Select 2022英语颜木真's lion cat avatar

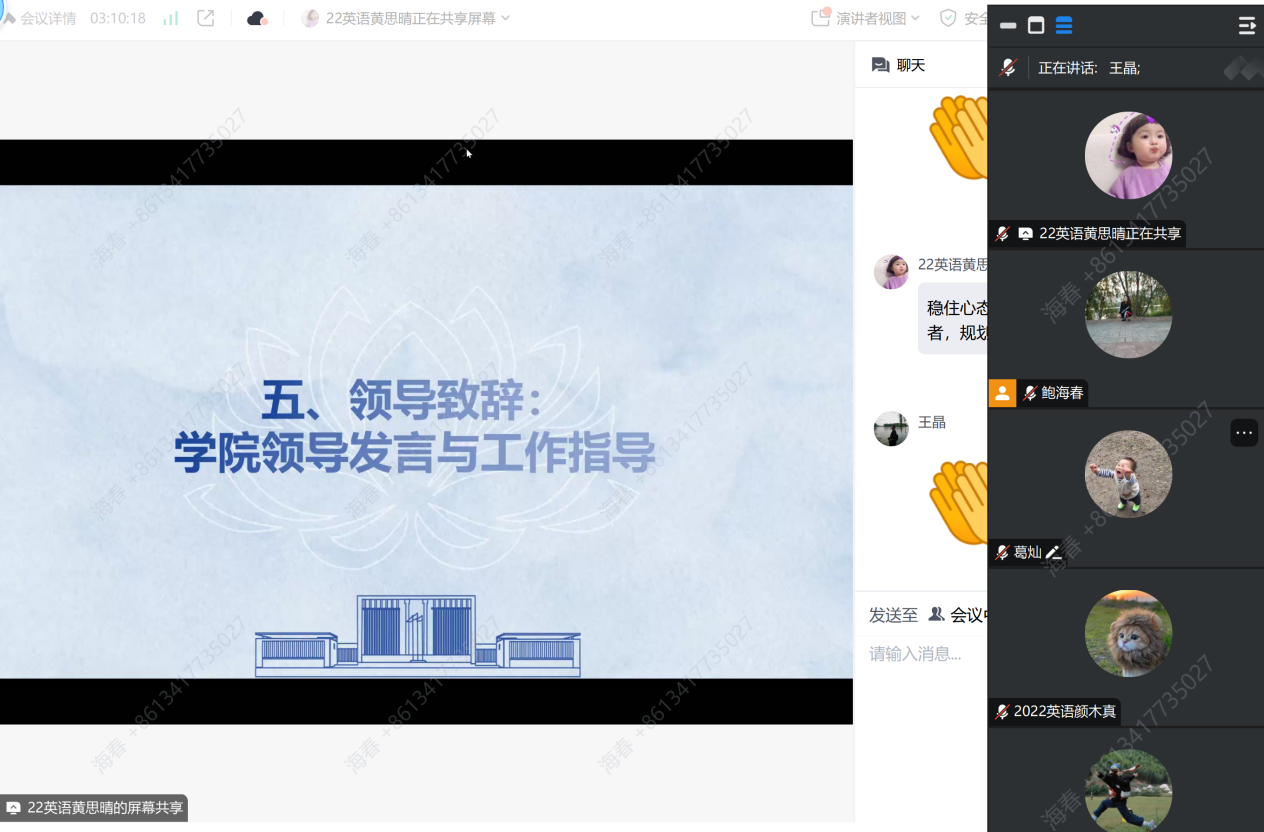pos(1128,633)
